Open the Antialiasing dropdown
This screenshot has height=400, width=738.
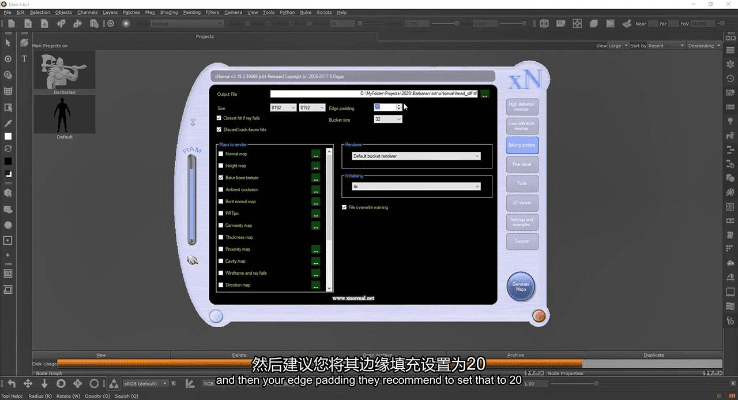[416, 186]
